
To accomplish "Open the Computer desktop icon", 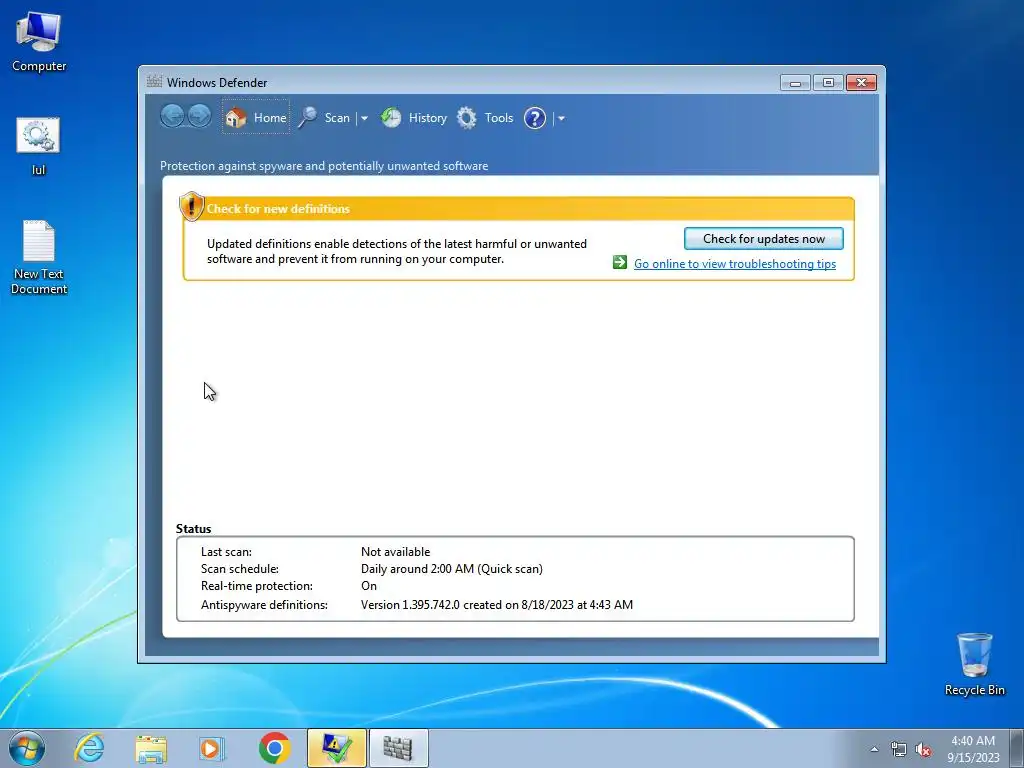I will [39, 42].
